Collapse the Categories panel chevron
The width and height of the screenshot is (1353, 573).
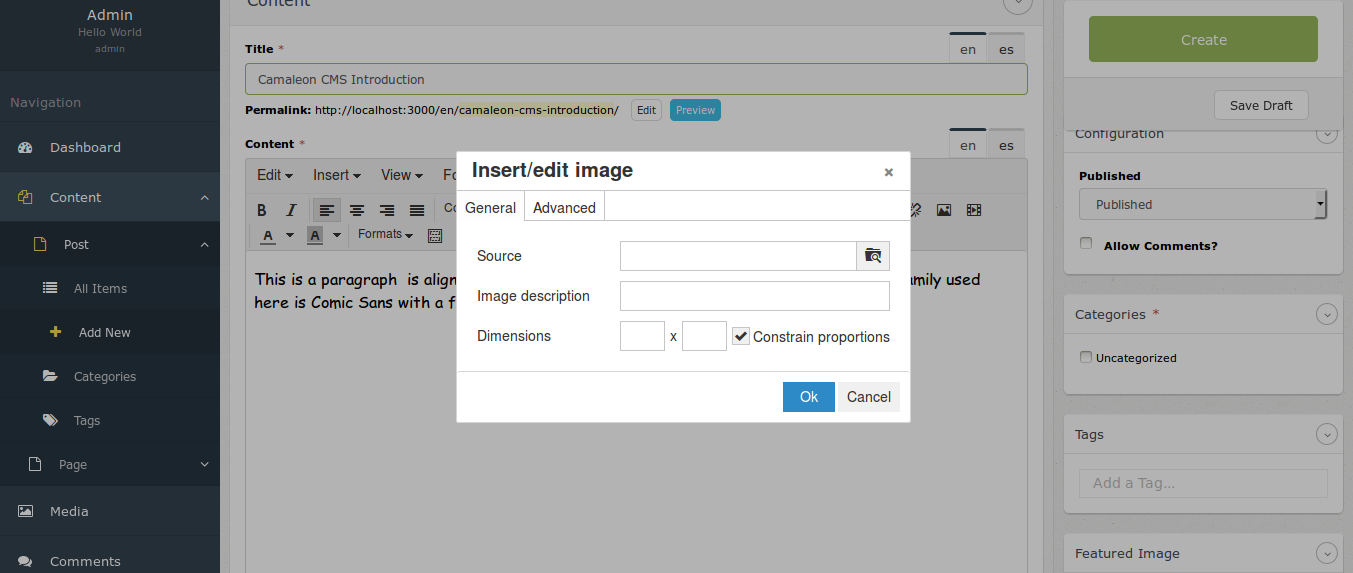(x=1326, y=314)
